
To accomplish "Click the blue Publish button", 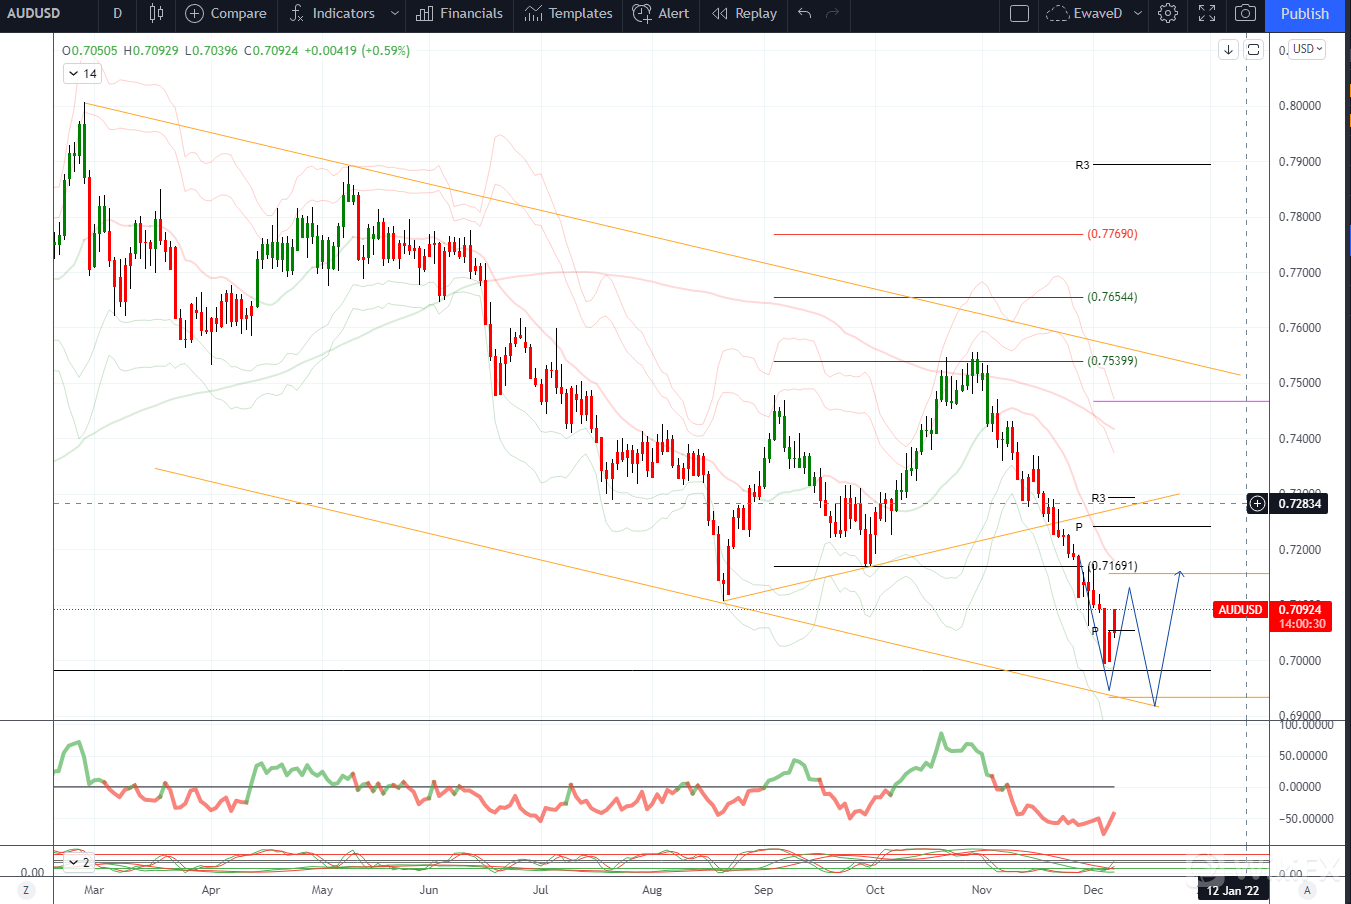I will tap(1304, 13).
